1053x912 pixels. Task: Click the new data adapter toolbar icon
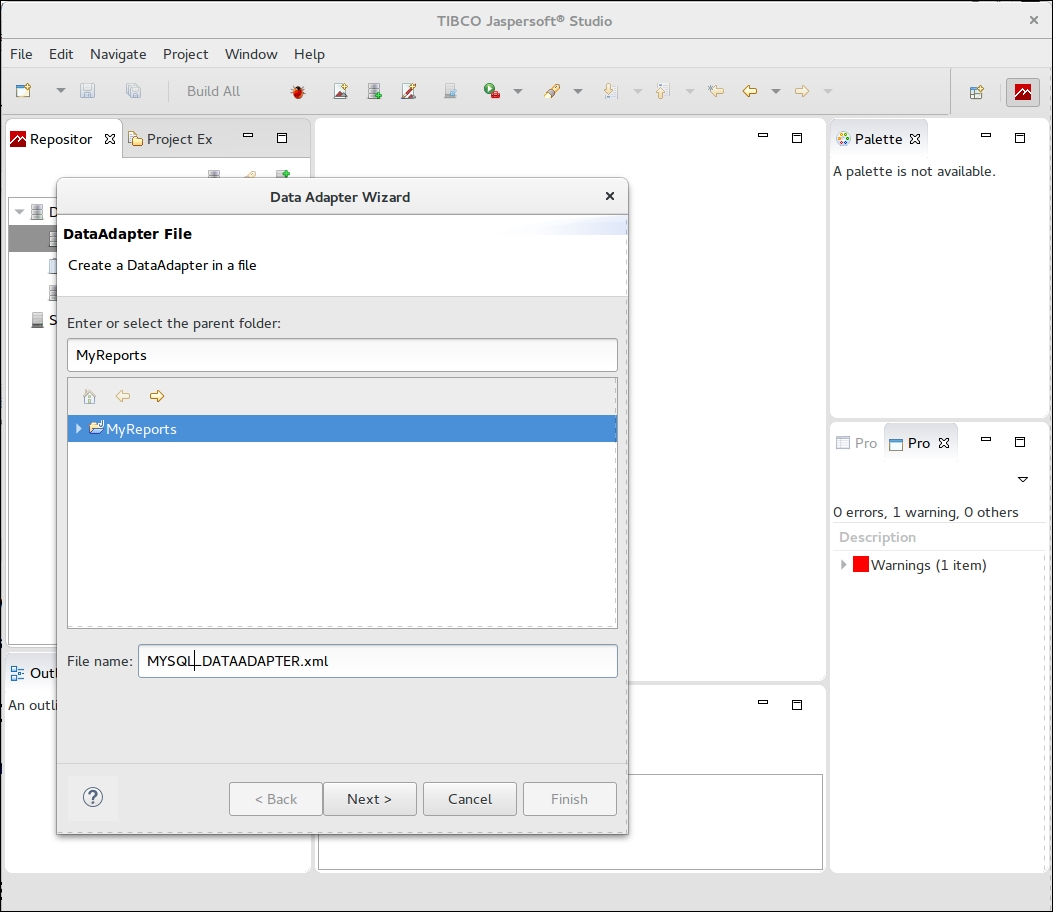click(x=375, y=91)
